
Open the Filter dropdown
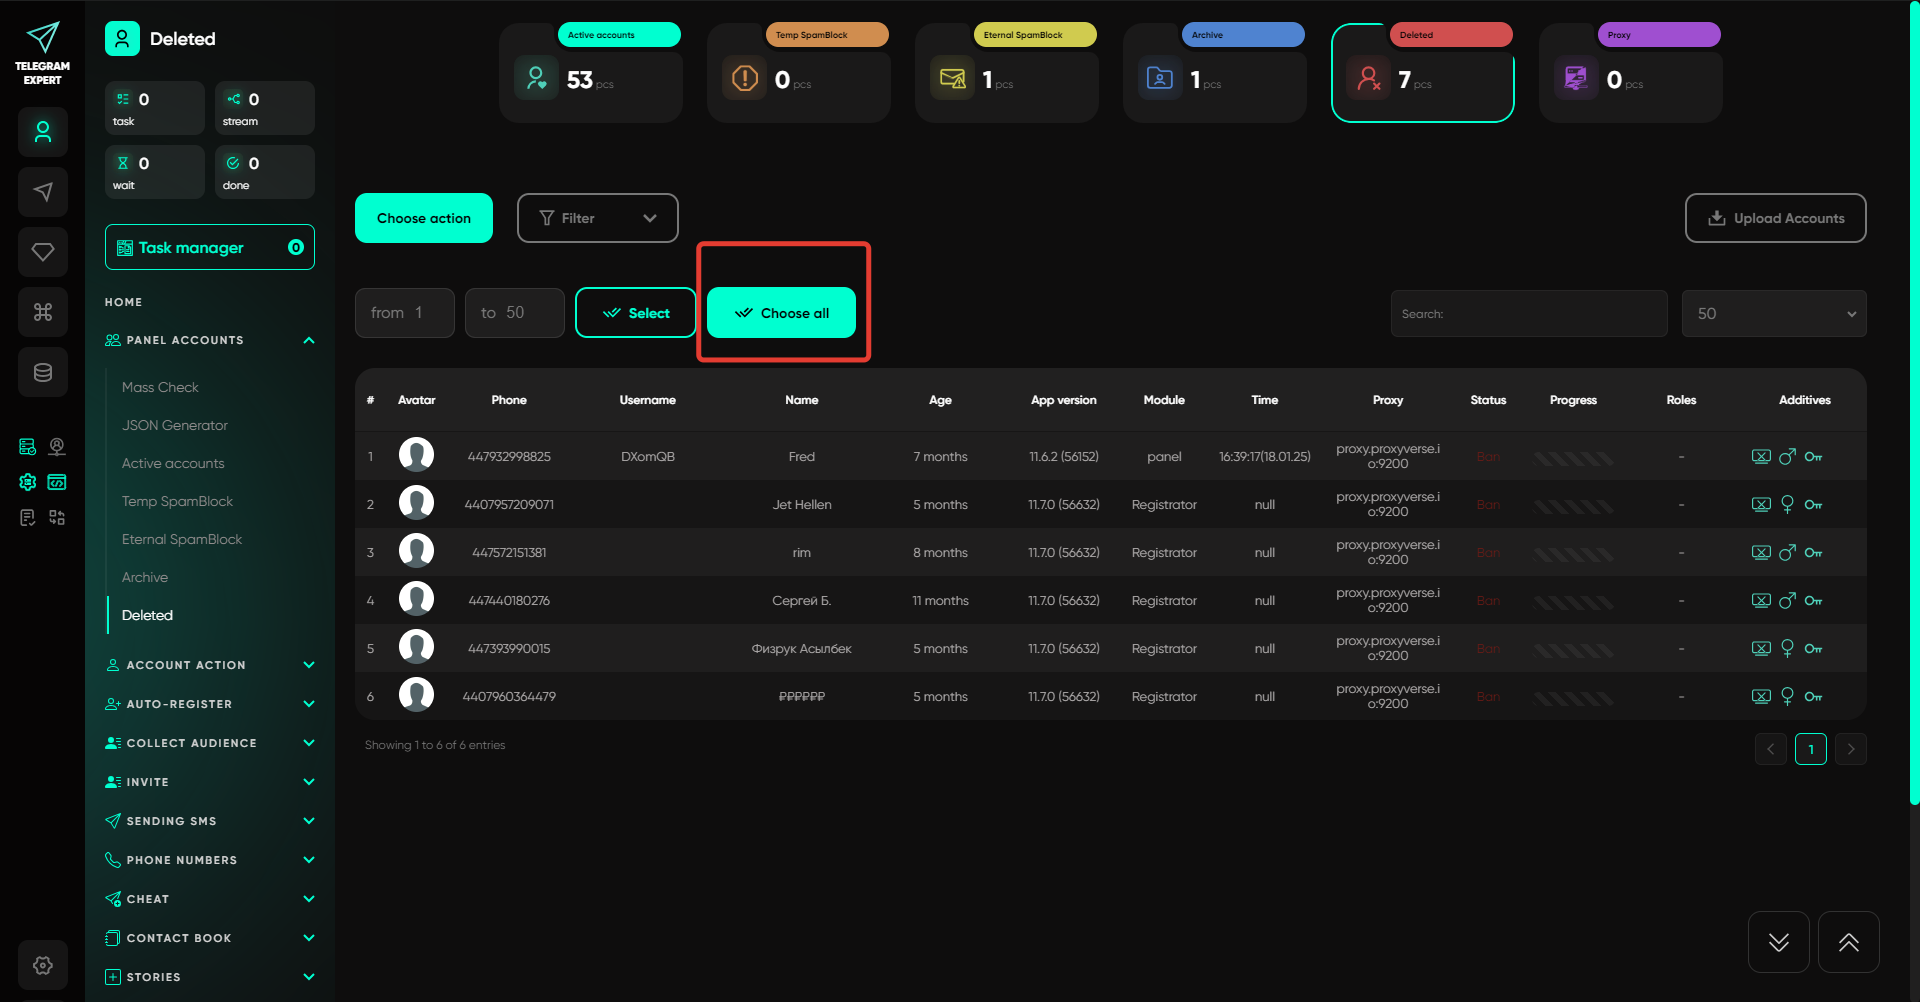[x=597, y=218]
